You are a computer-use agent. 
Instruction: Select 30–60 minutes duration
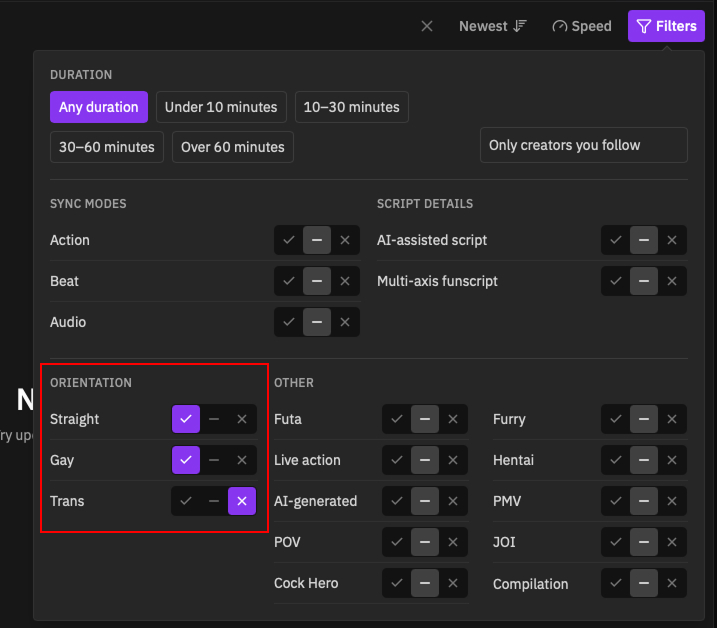107,147
